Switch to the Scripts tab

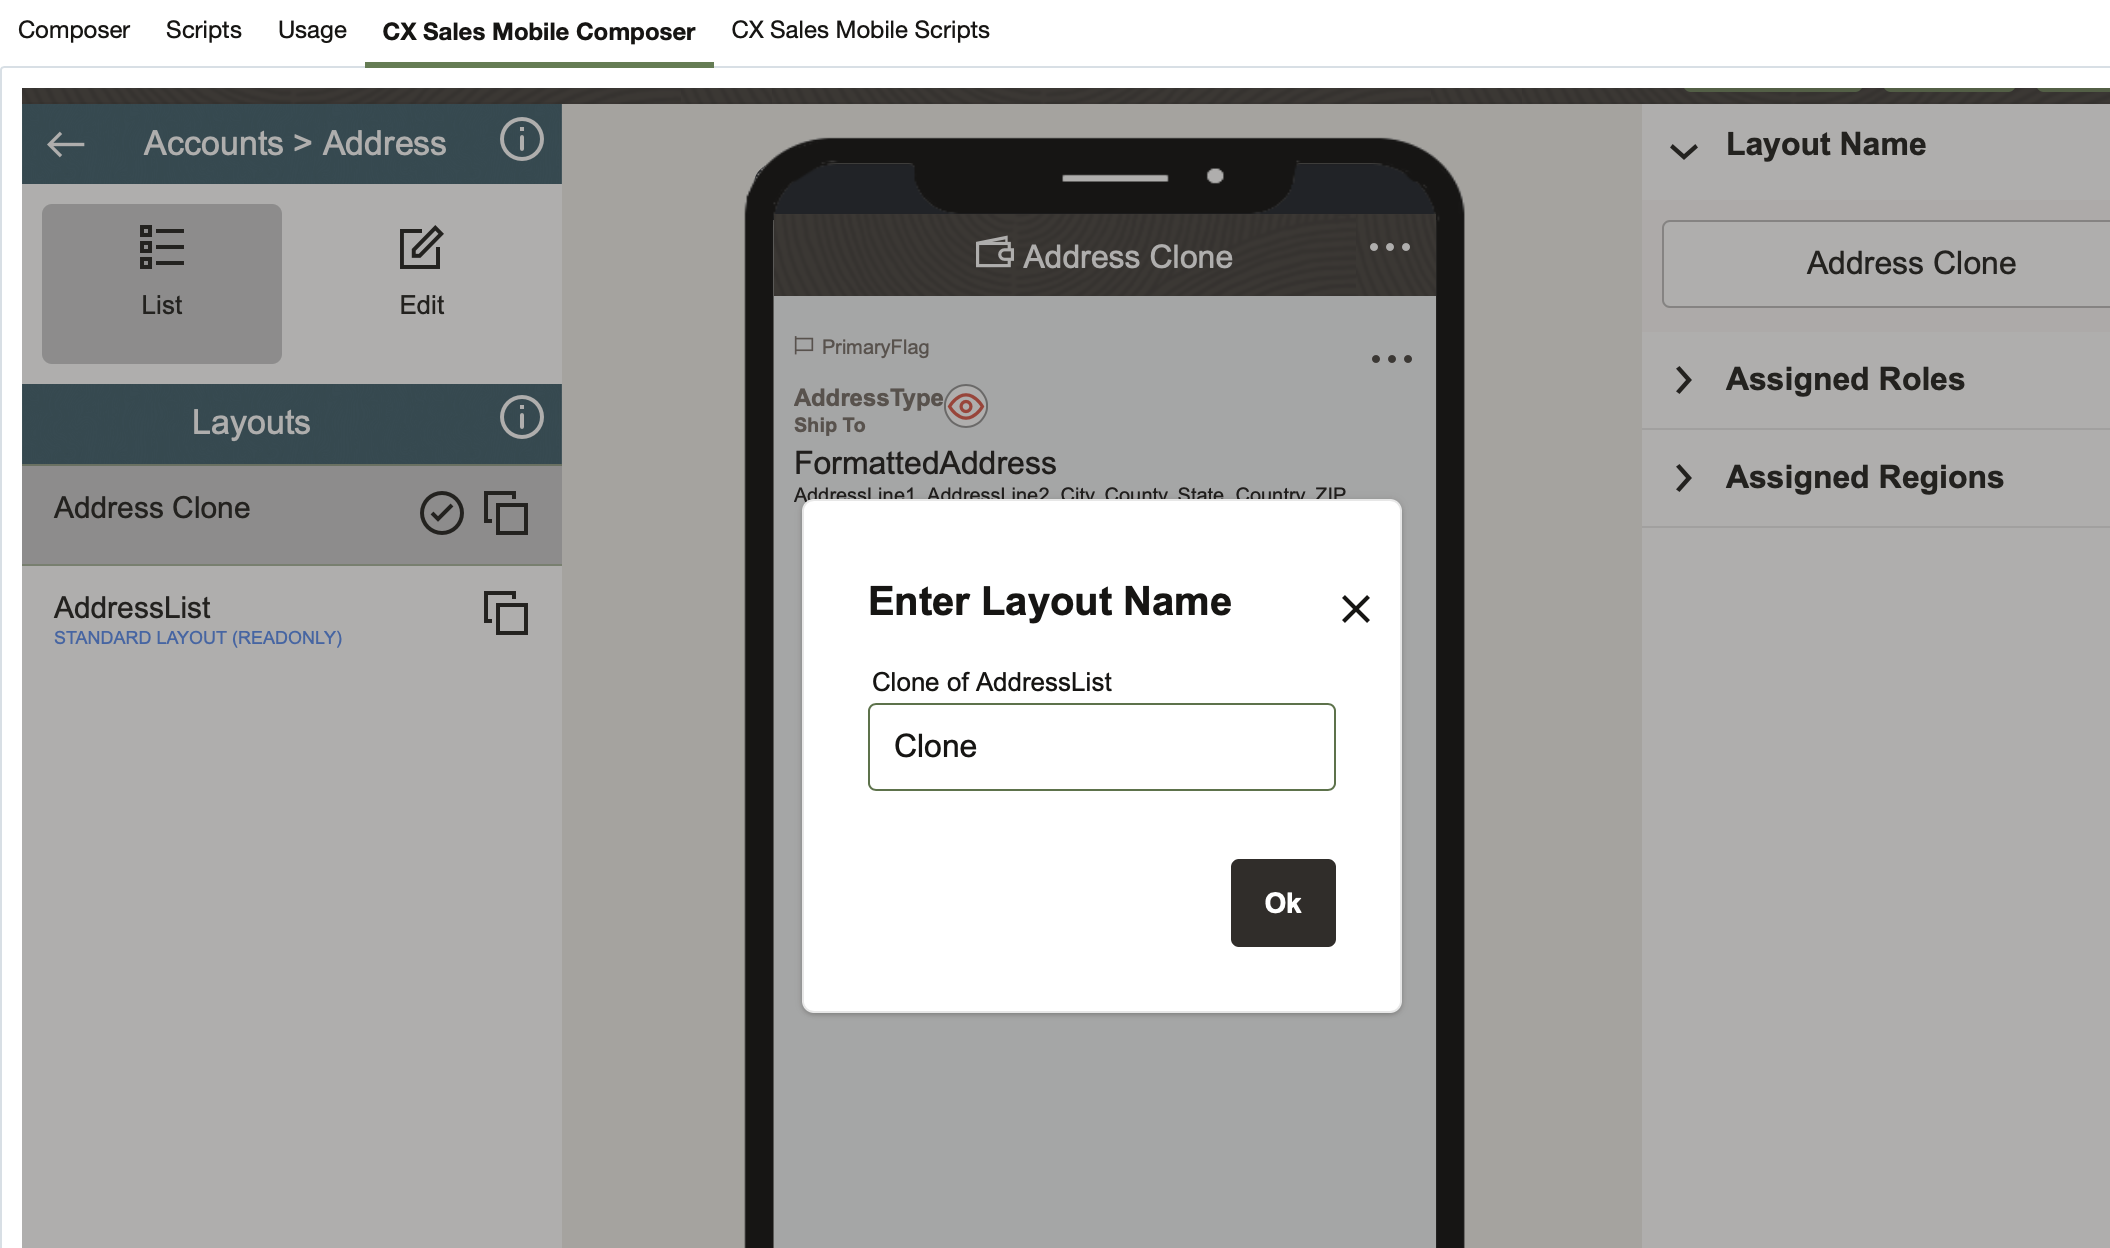click(203, 30)
